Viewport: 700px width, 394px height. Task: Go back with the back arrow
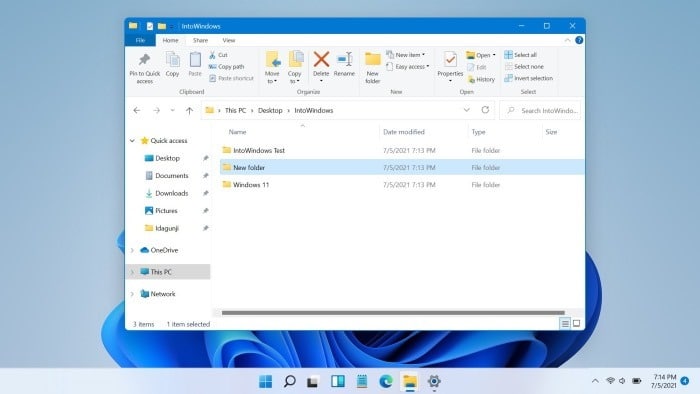137,110
